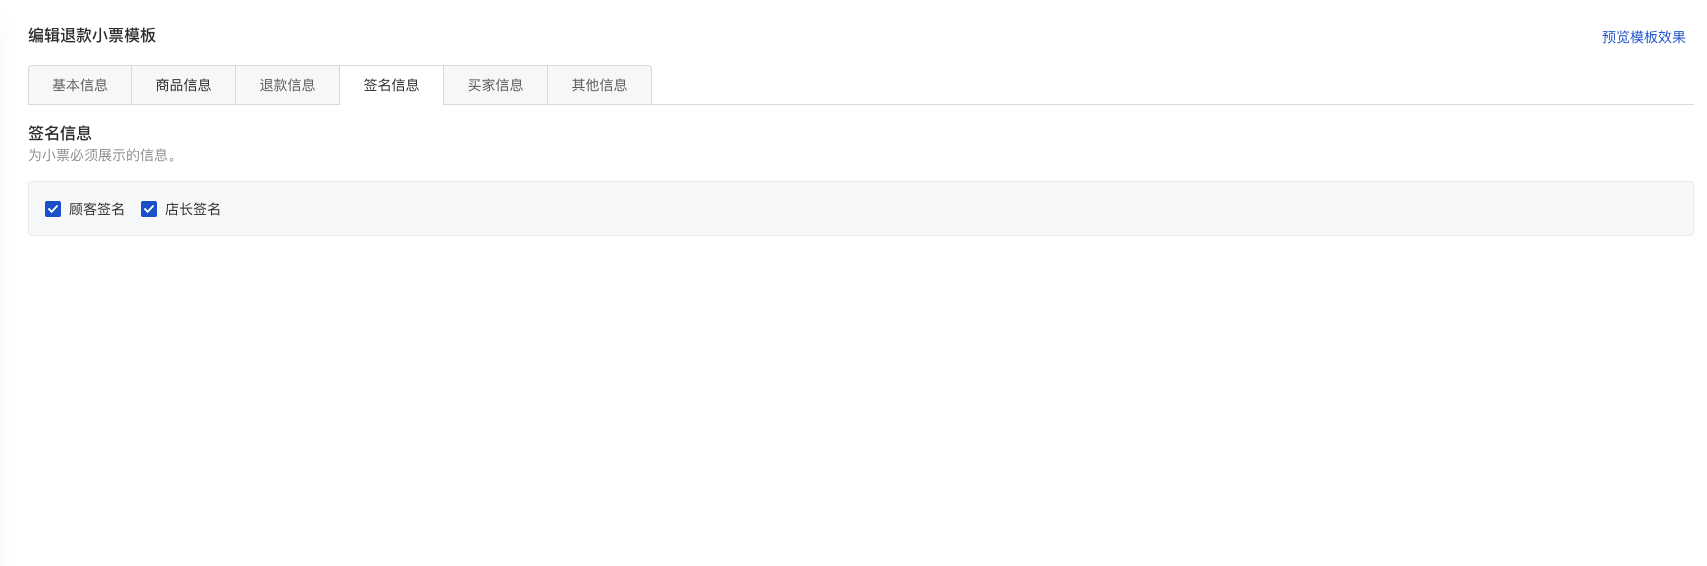Image resolution: width=1707 pixels, height=566 pixels.
Task: Disable the 店长签名 checkbox box
Action: pyautogui.click(x=149, y=209)
